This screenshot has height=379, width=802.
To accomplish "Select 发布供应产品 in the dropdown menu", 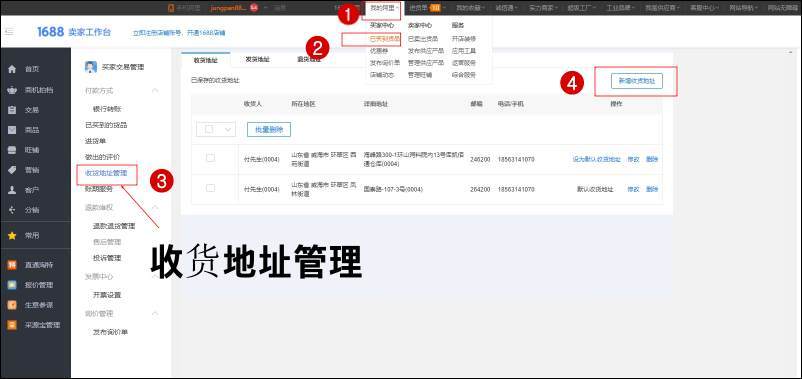I will [426, 51].
